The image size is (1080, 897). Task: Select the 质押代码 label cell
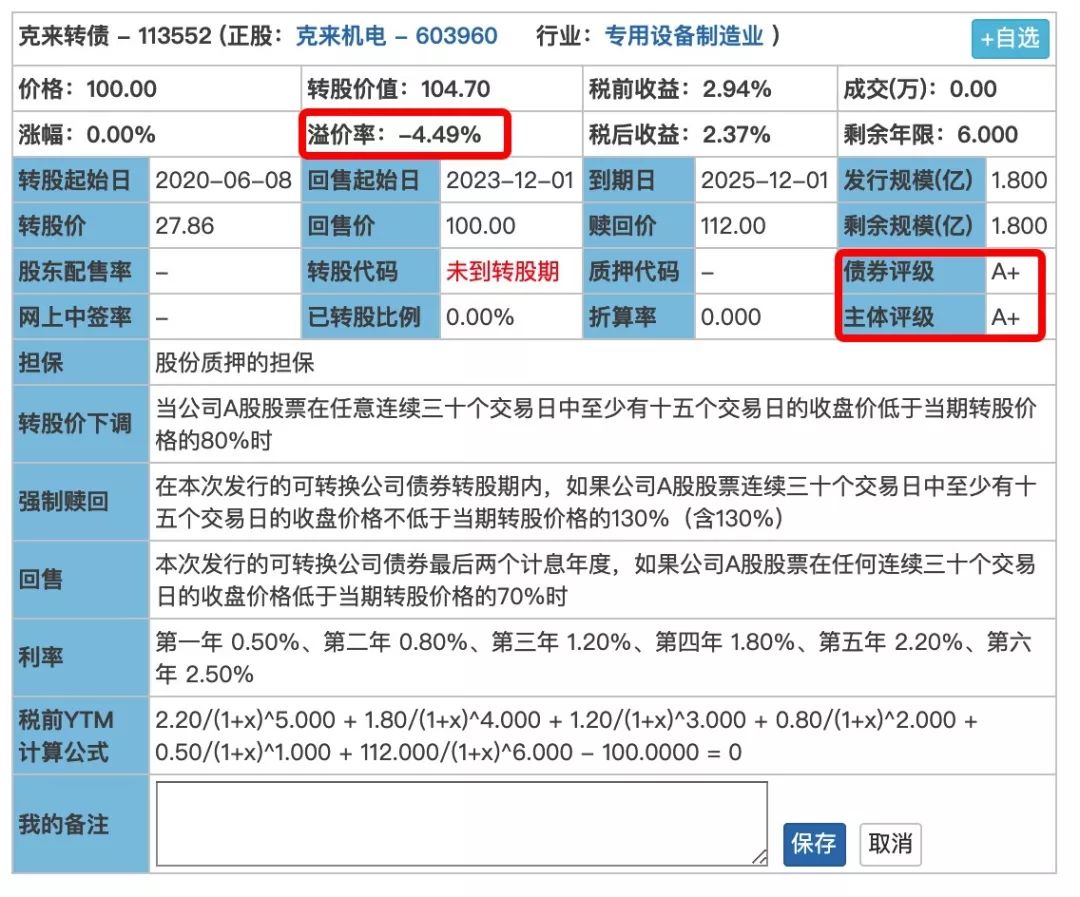[638, 271]
